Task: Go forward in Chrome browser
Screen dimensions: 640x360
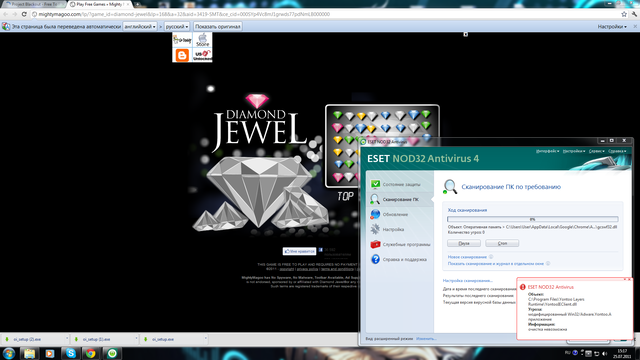Action: (x=15, y=14)
